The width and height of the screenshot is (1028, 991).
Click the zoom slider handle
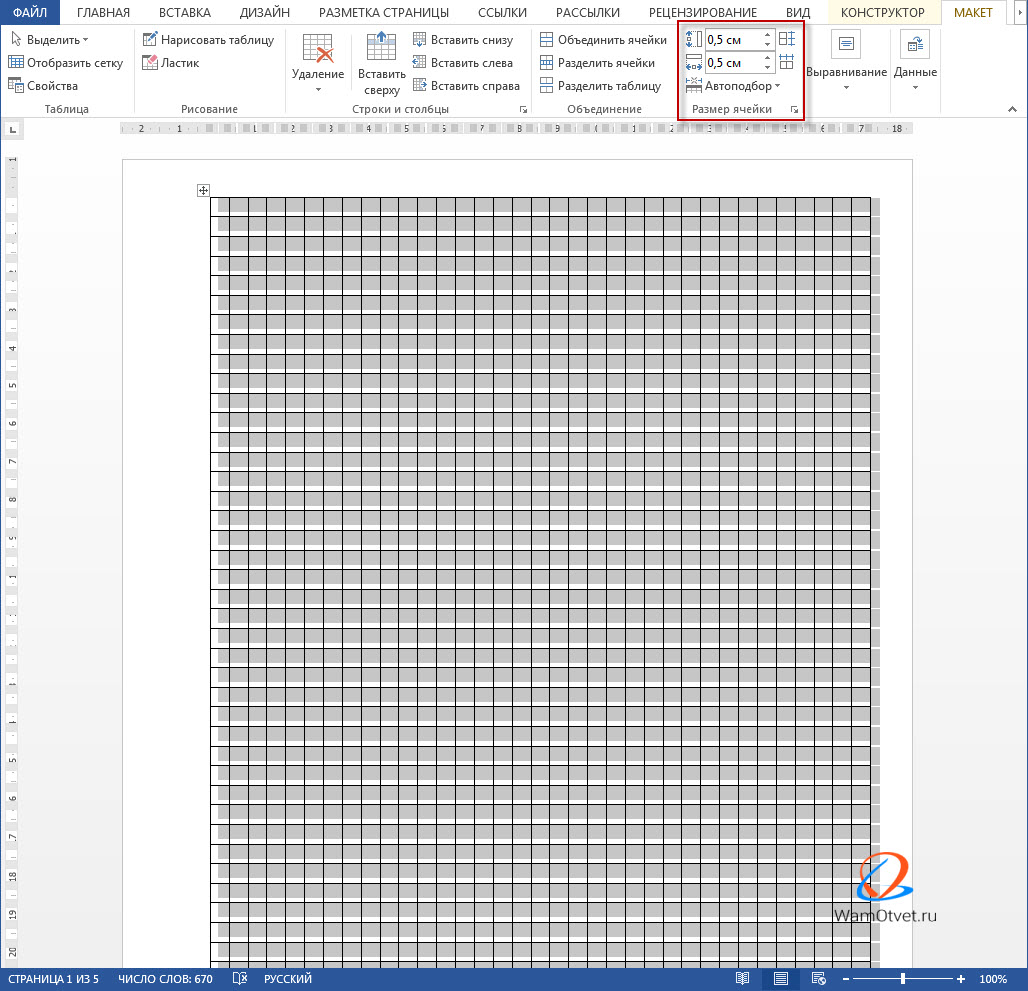coord(903,979)
